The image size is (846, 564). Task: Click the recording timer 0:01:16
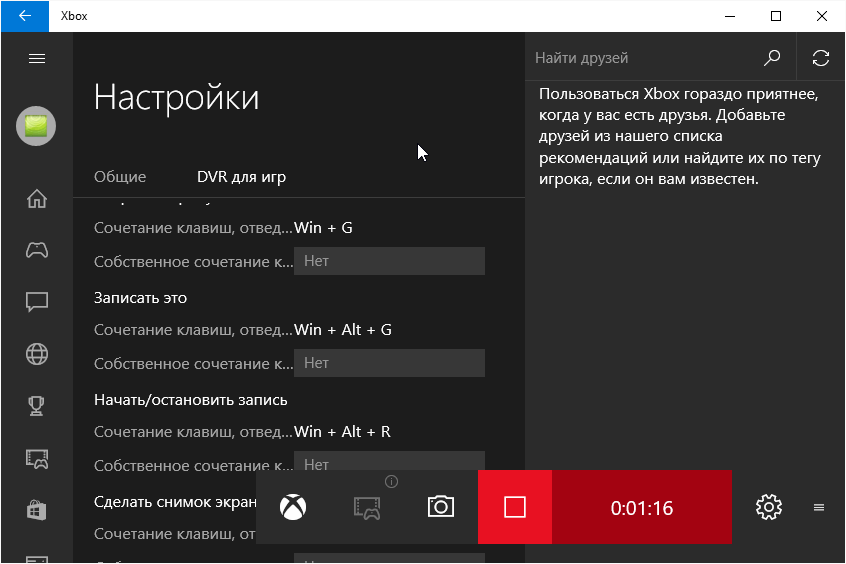tap(642, 508)
